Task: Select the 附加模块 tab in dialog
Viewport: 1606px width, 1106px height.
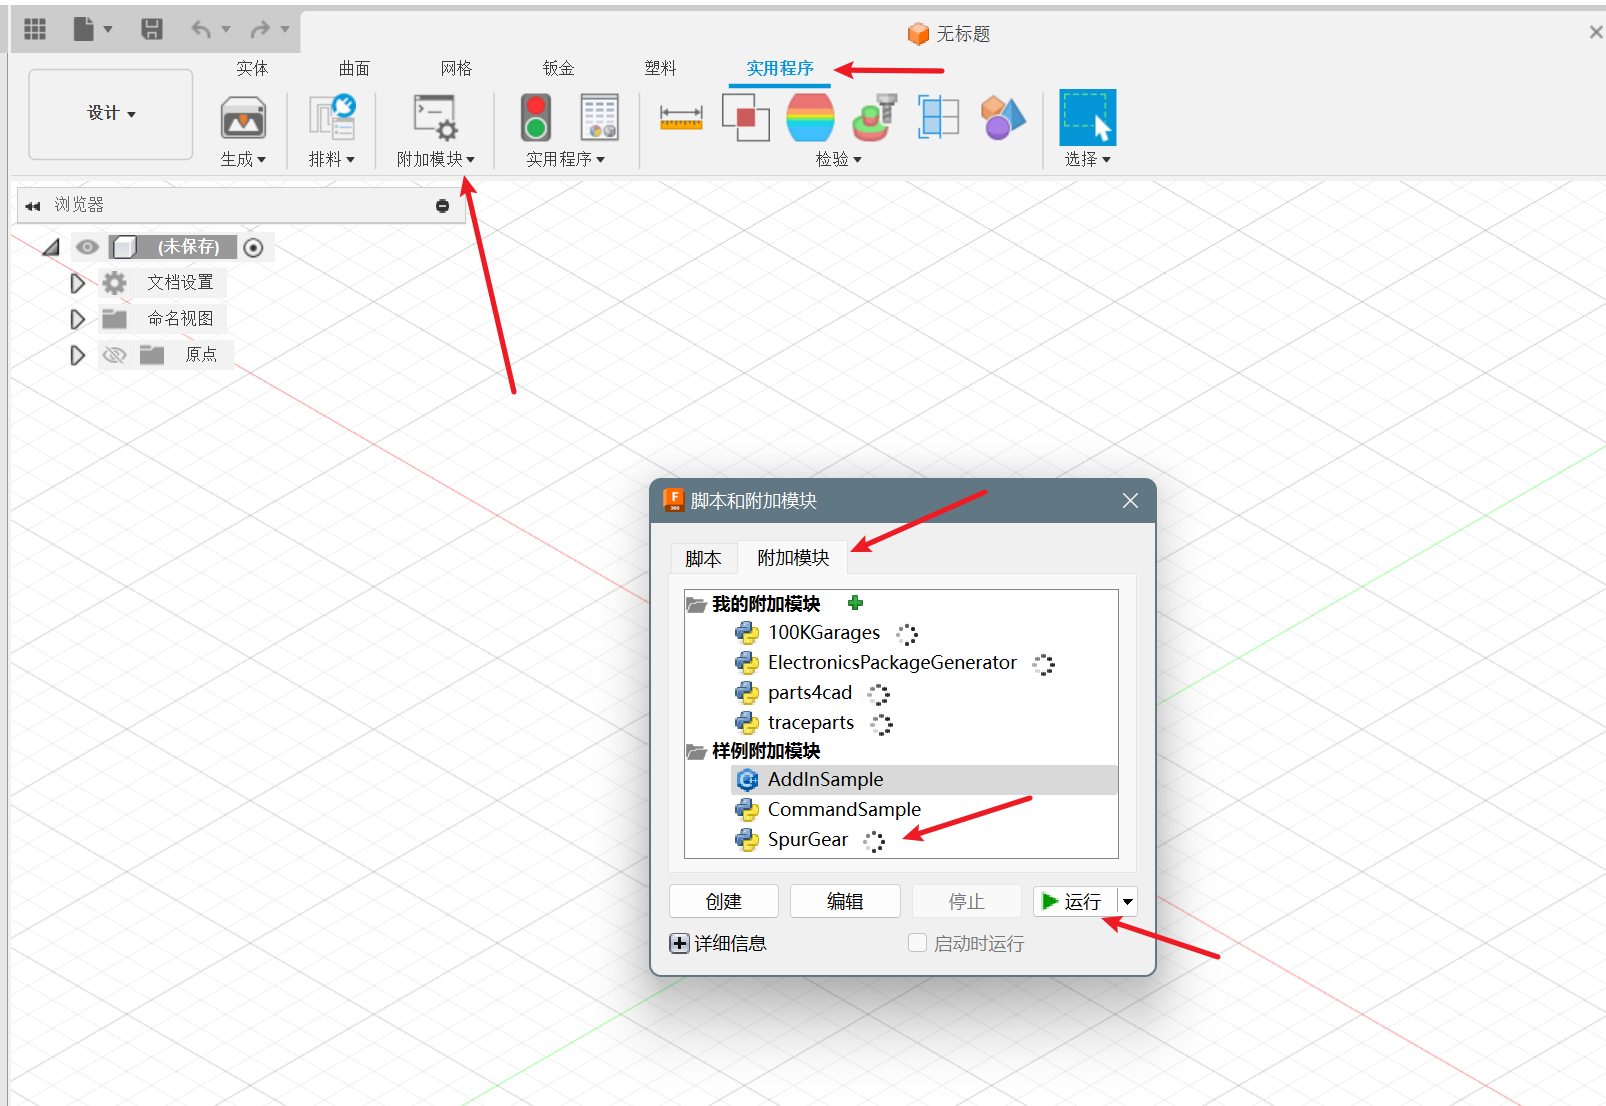Action: 793,557
